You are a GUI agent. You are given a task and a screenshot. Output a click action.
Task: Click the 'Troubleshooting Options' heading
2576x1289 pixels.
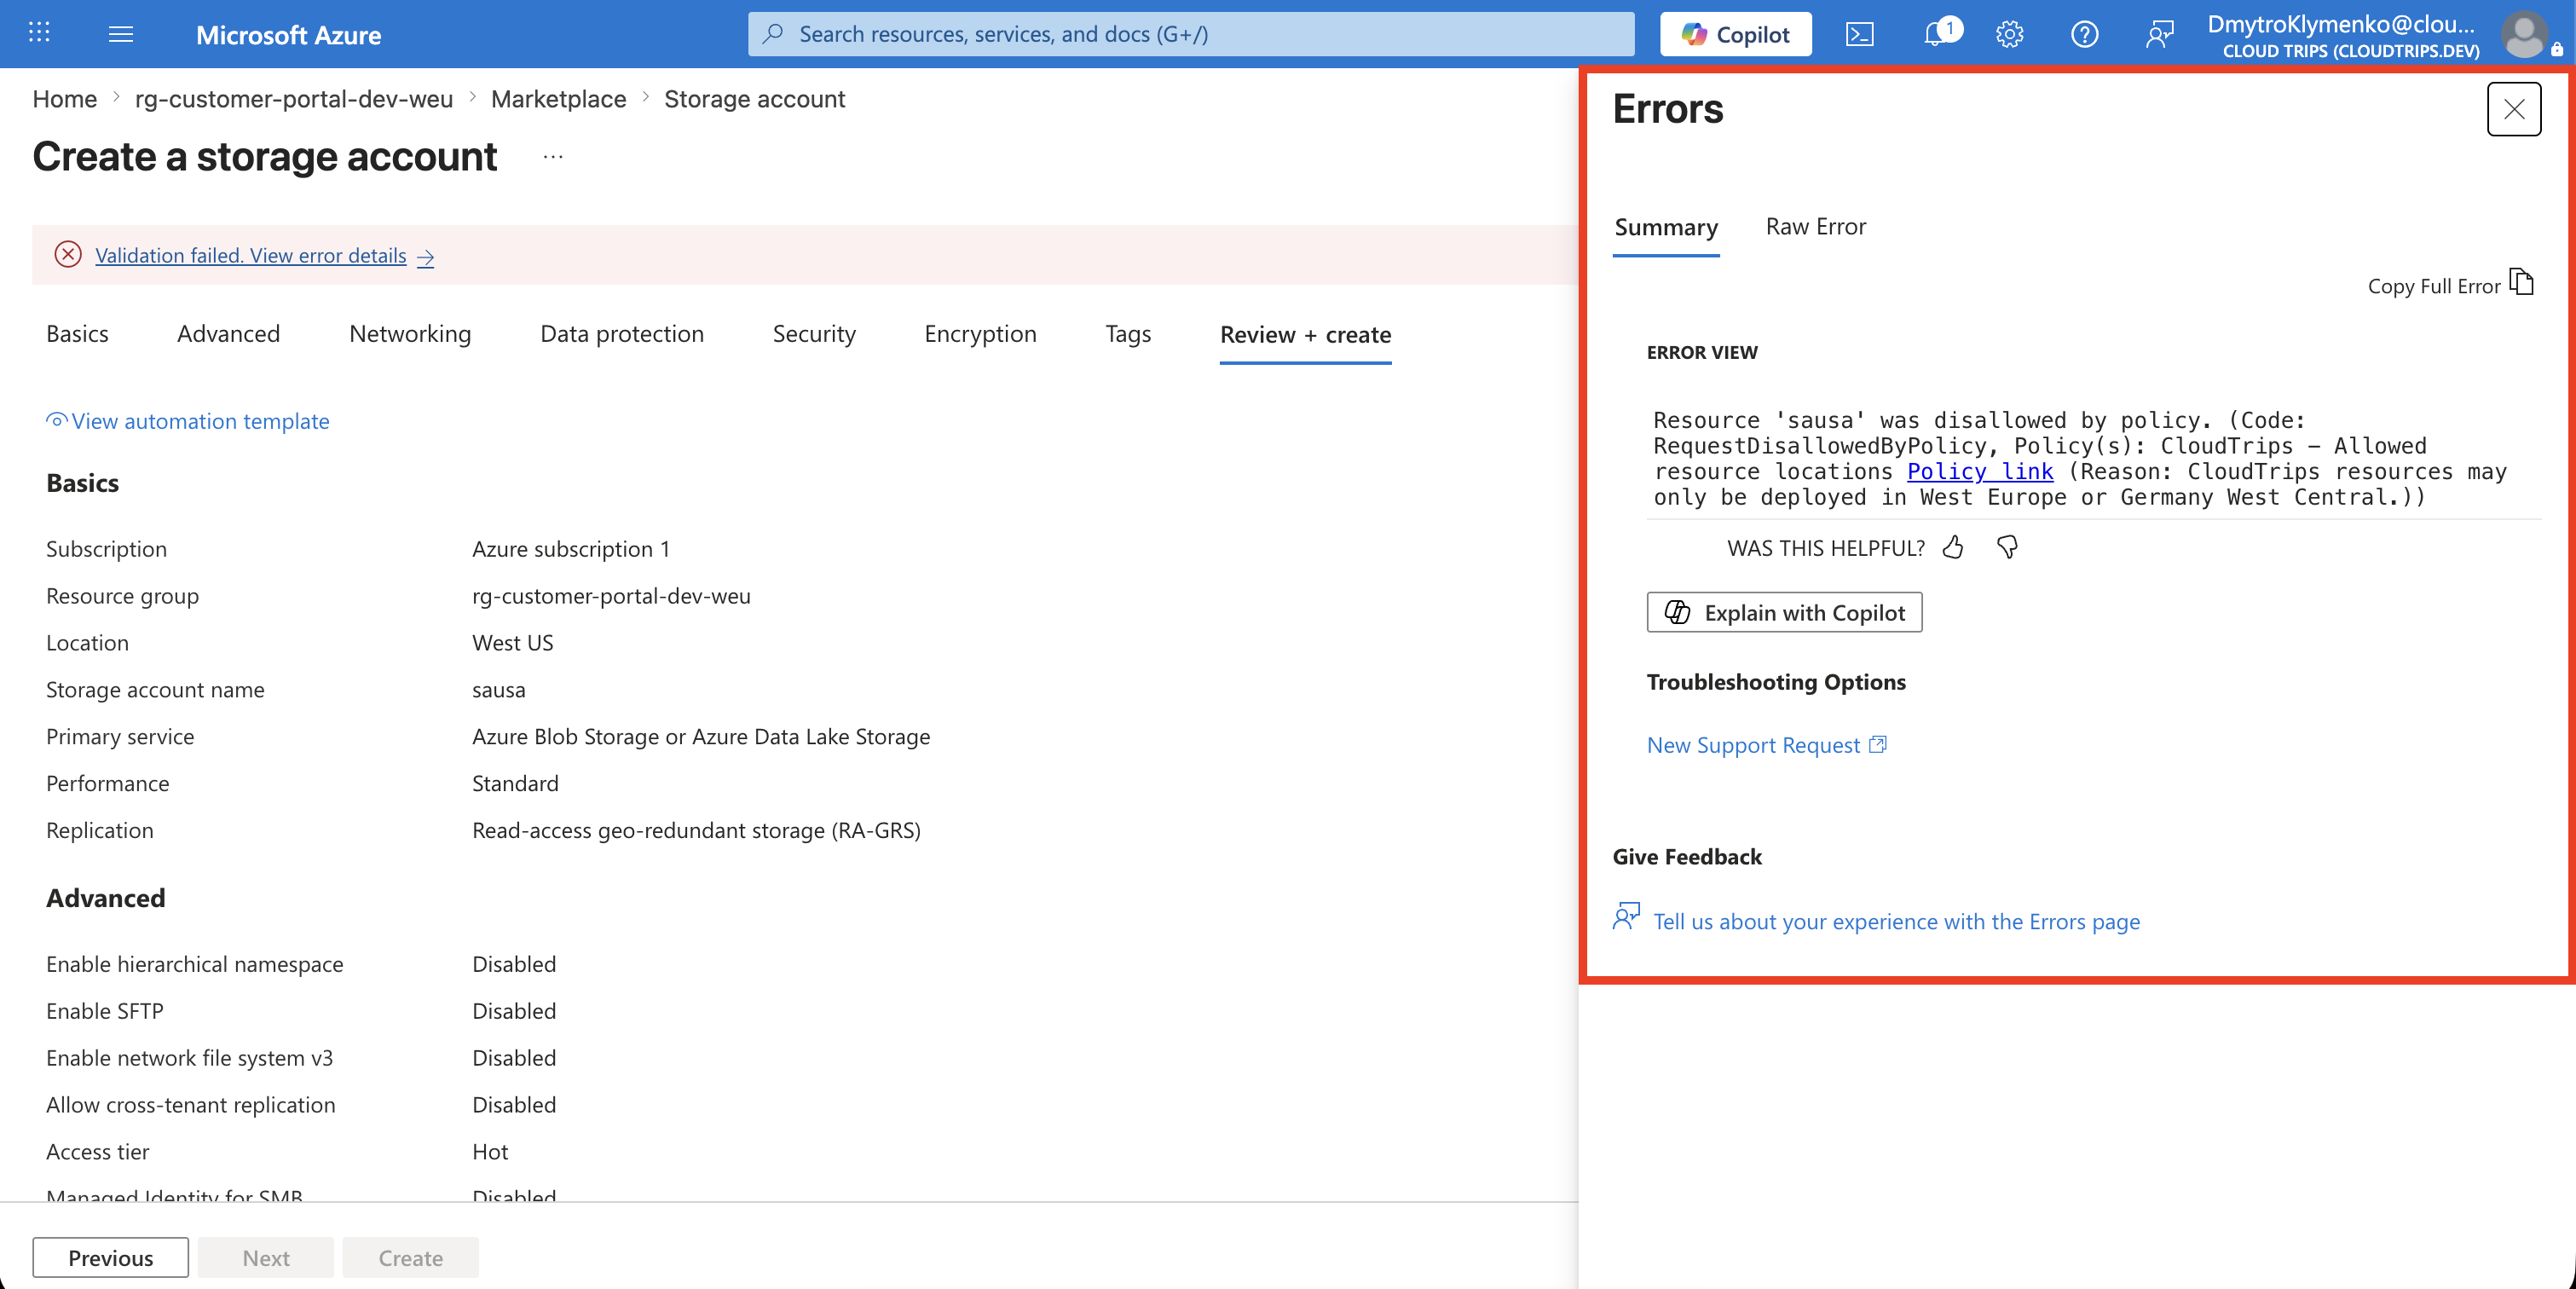1776,682
